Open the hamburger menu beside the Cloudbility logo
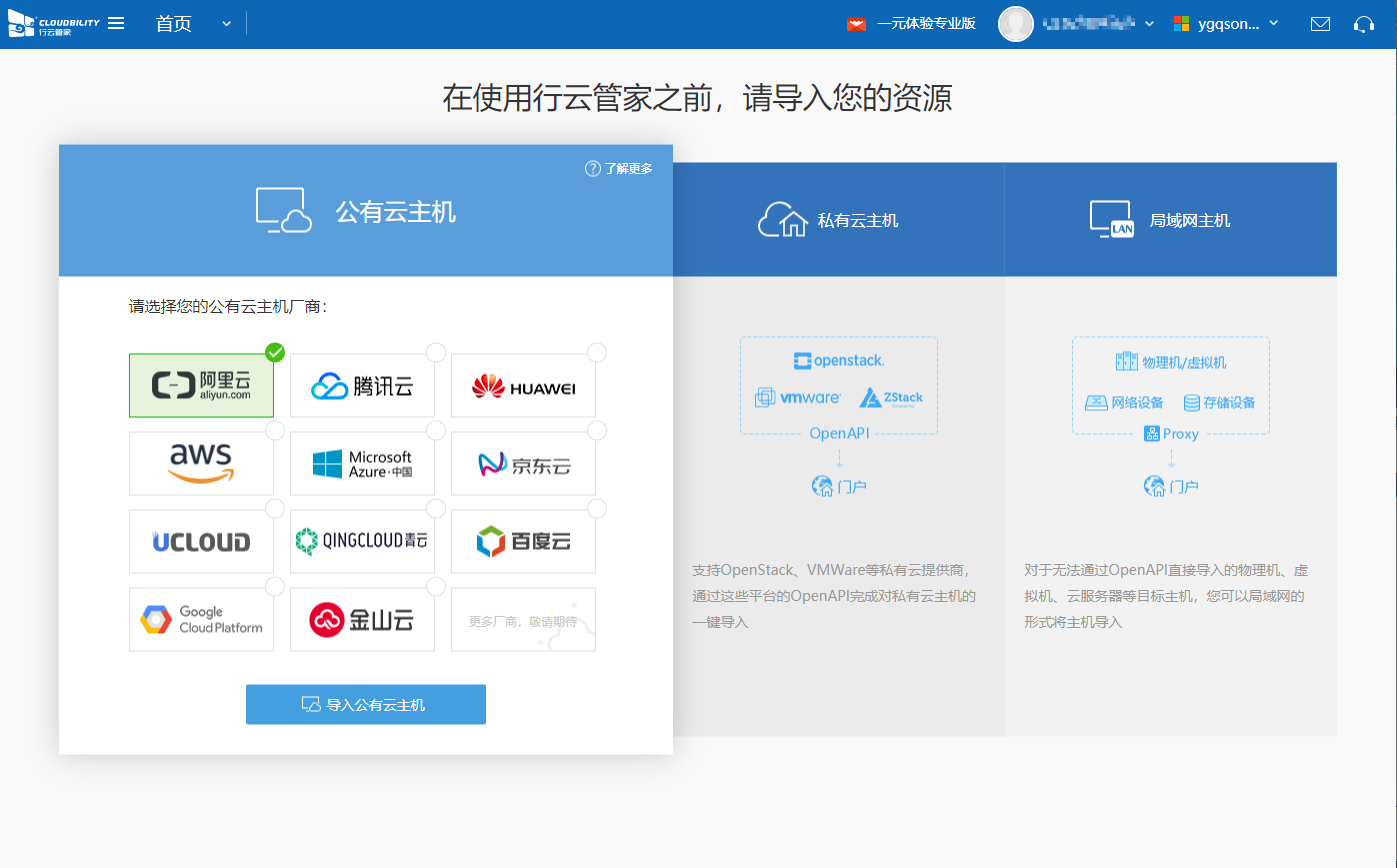 point(116,23)
